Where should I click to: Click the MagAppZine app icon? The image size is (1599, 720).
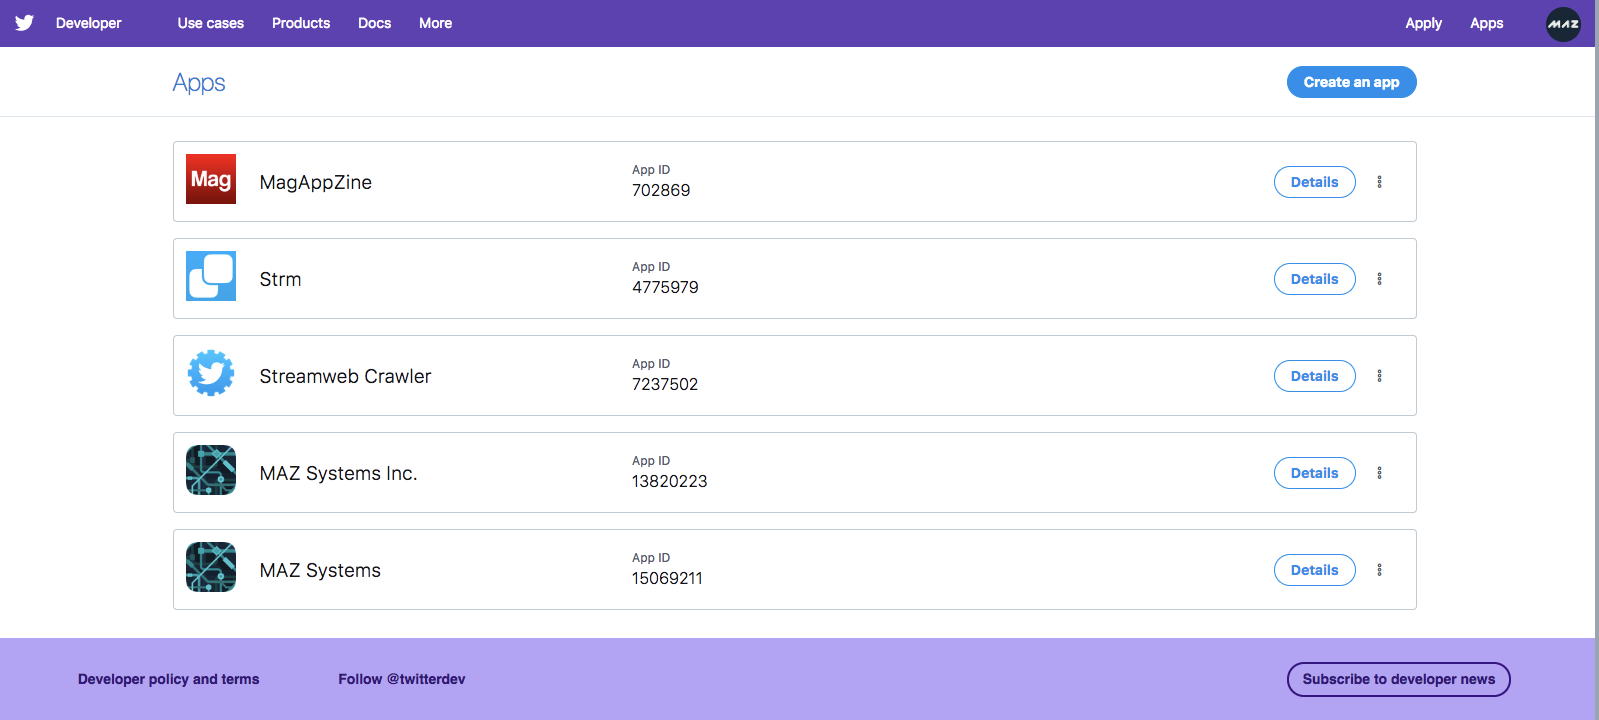click(211, 179)
